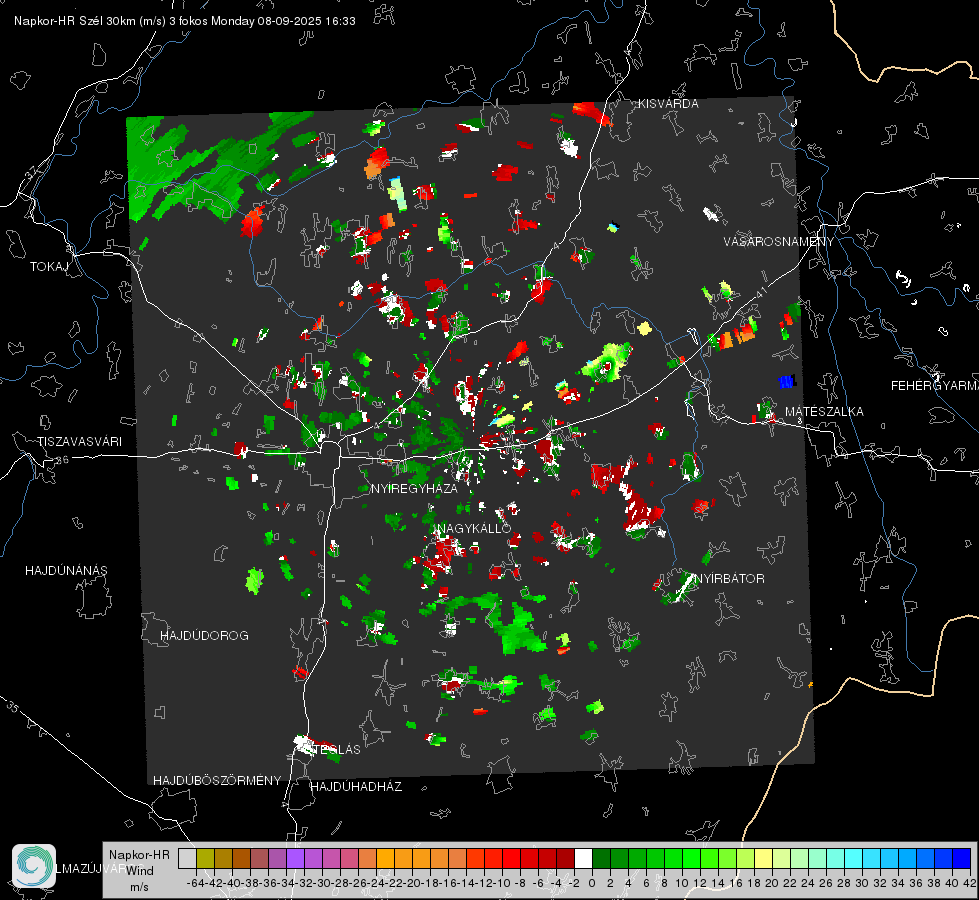The height and width of the screenshot is (900, 979).
Task: Click the MÁTÉSZALKA city label
Action: point(824,411)
